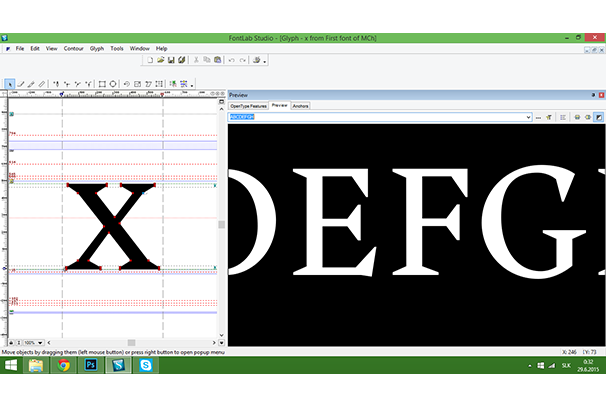Select the Rectangle drawing tool
The height and width of the screenshot is (406, 606).
tap(102, 84)
